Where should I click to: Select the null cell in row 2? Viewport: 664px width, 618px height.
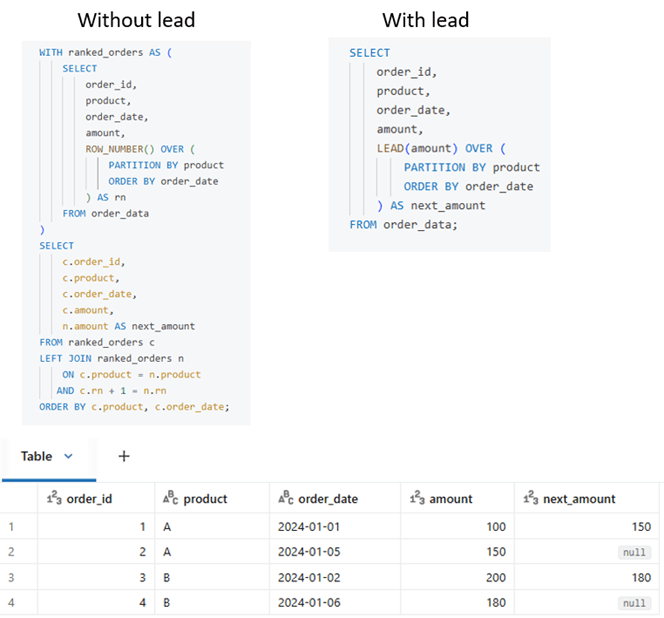(x=634, y=552)
